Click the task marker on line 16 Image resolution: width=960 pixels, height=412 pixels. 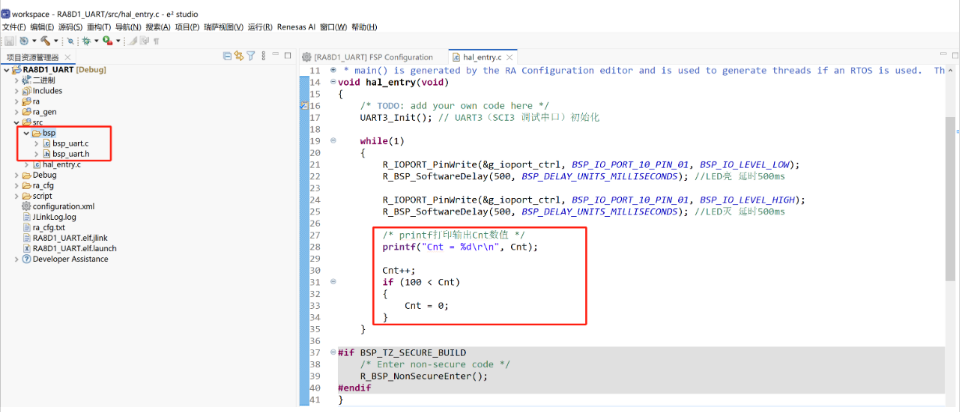pos(303,105)
